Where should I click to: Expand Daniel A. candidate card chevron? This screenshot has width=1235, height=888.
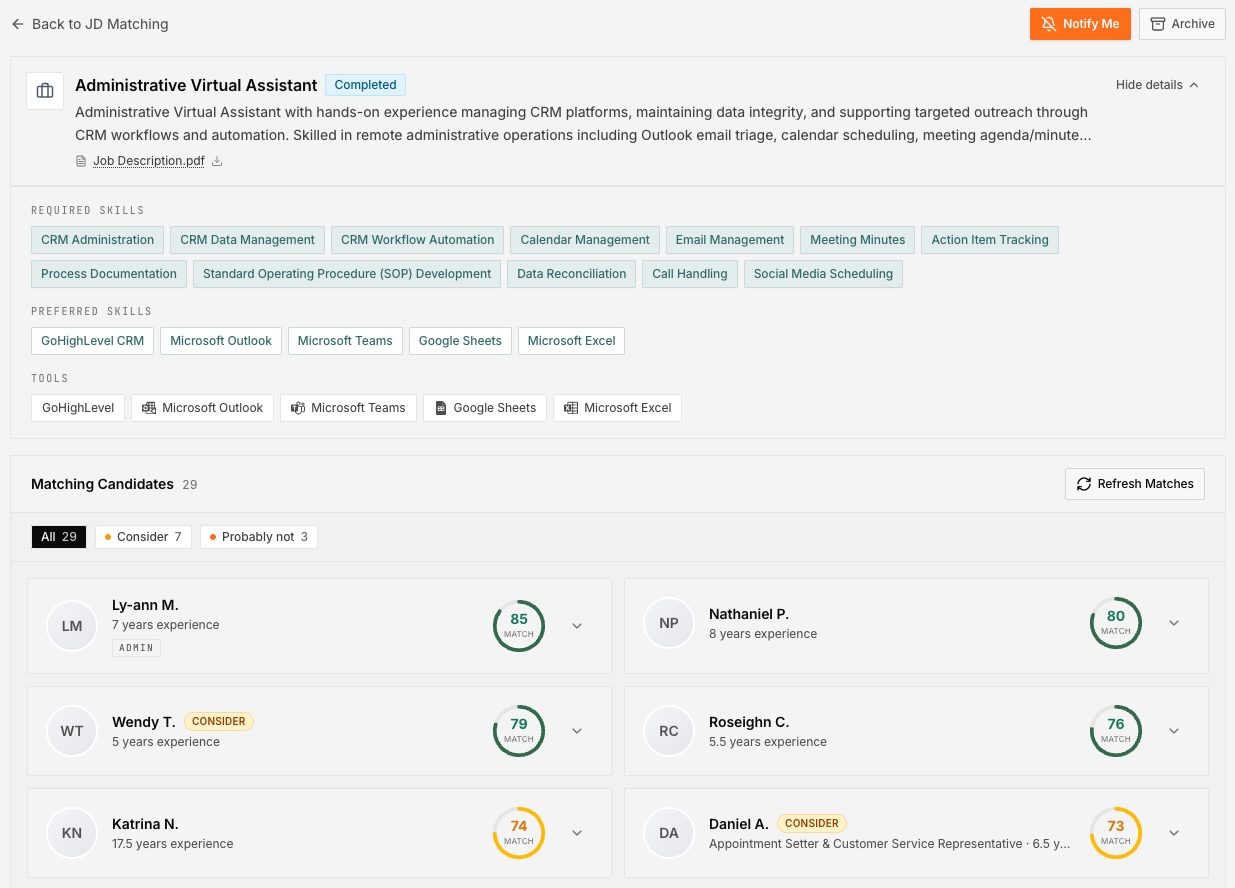point(1174,833)
